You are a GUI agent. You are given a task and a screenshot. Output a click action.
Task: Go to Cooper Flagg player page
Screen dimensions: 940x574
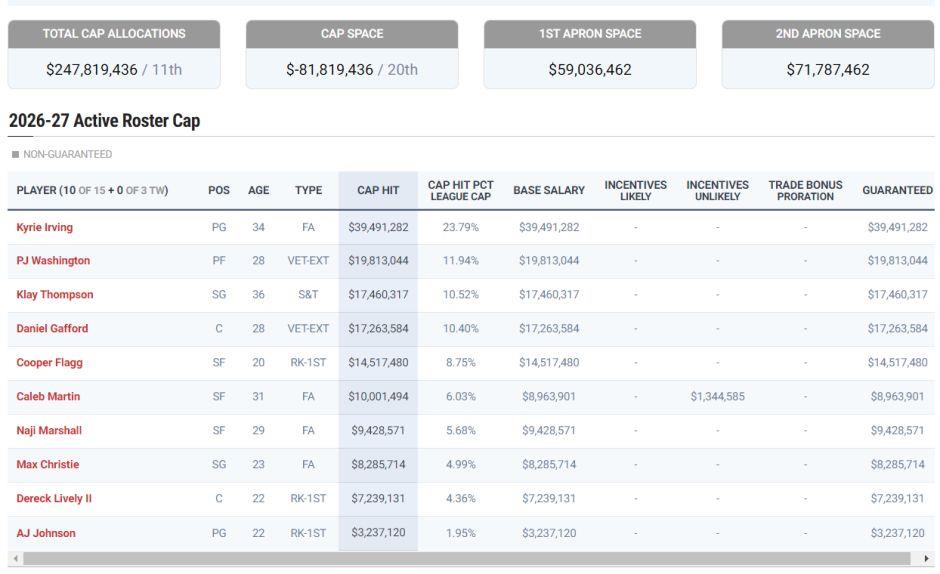(x=49, y=363)
